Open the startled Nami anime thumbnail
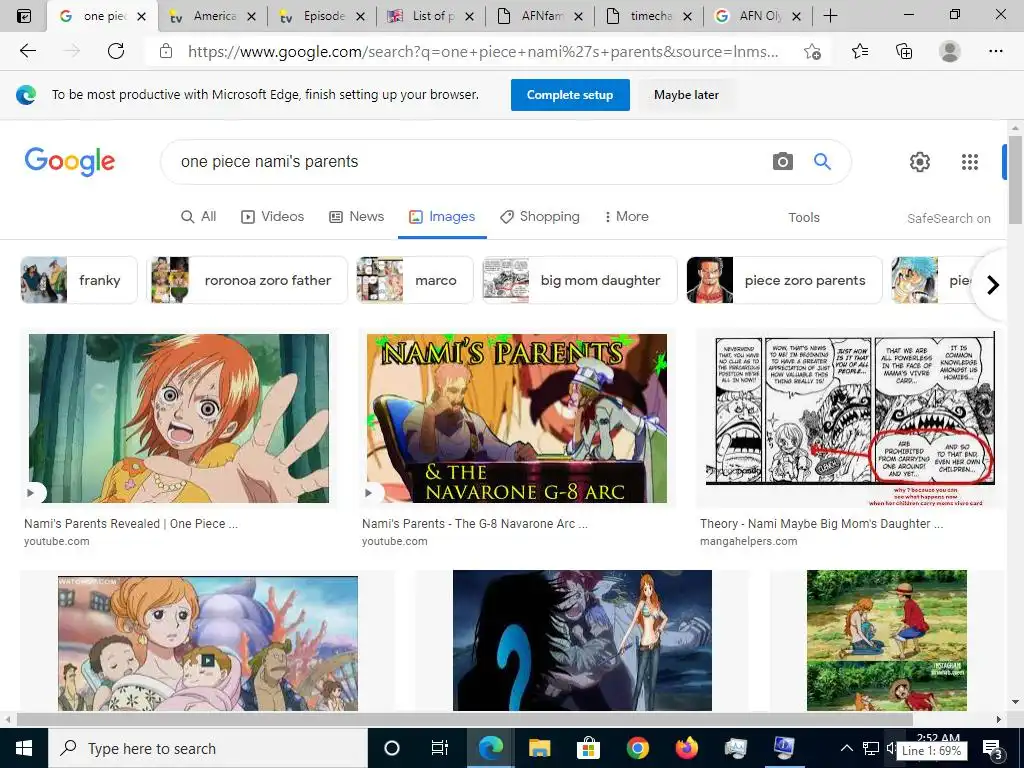Image resolution: width=1024 pixels, height=768 pixels. (x=179, y=419)
